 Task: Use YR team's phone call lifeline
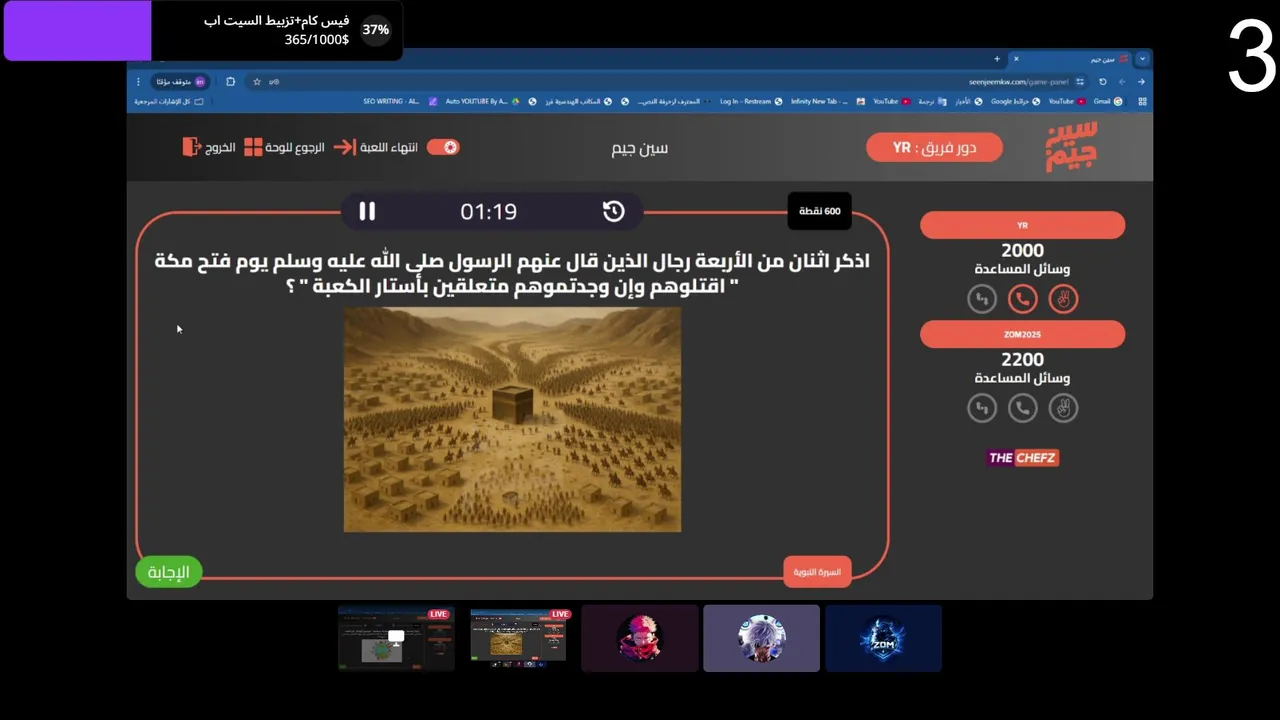[1022, 299]
